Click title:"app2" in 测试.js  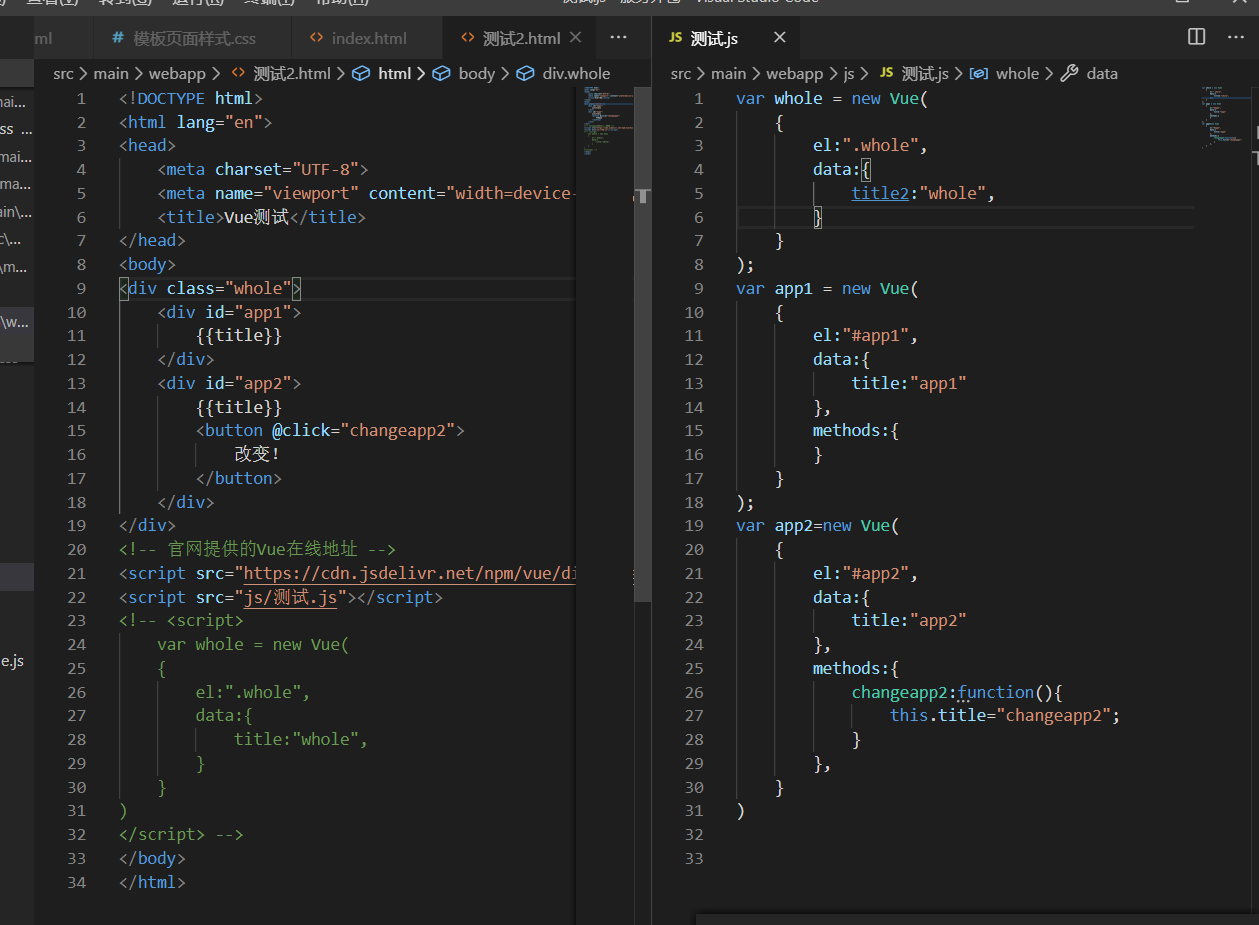(x=910, y=620)
